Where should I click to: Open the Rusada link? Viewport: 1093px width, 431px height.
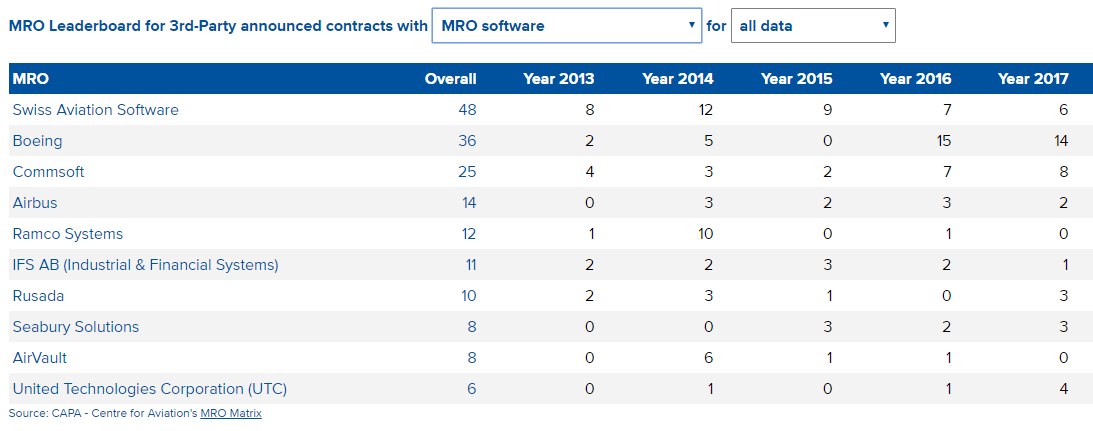[38, 296]
